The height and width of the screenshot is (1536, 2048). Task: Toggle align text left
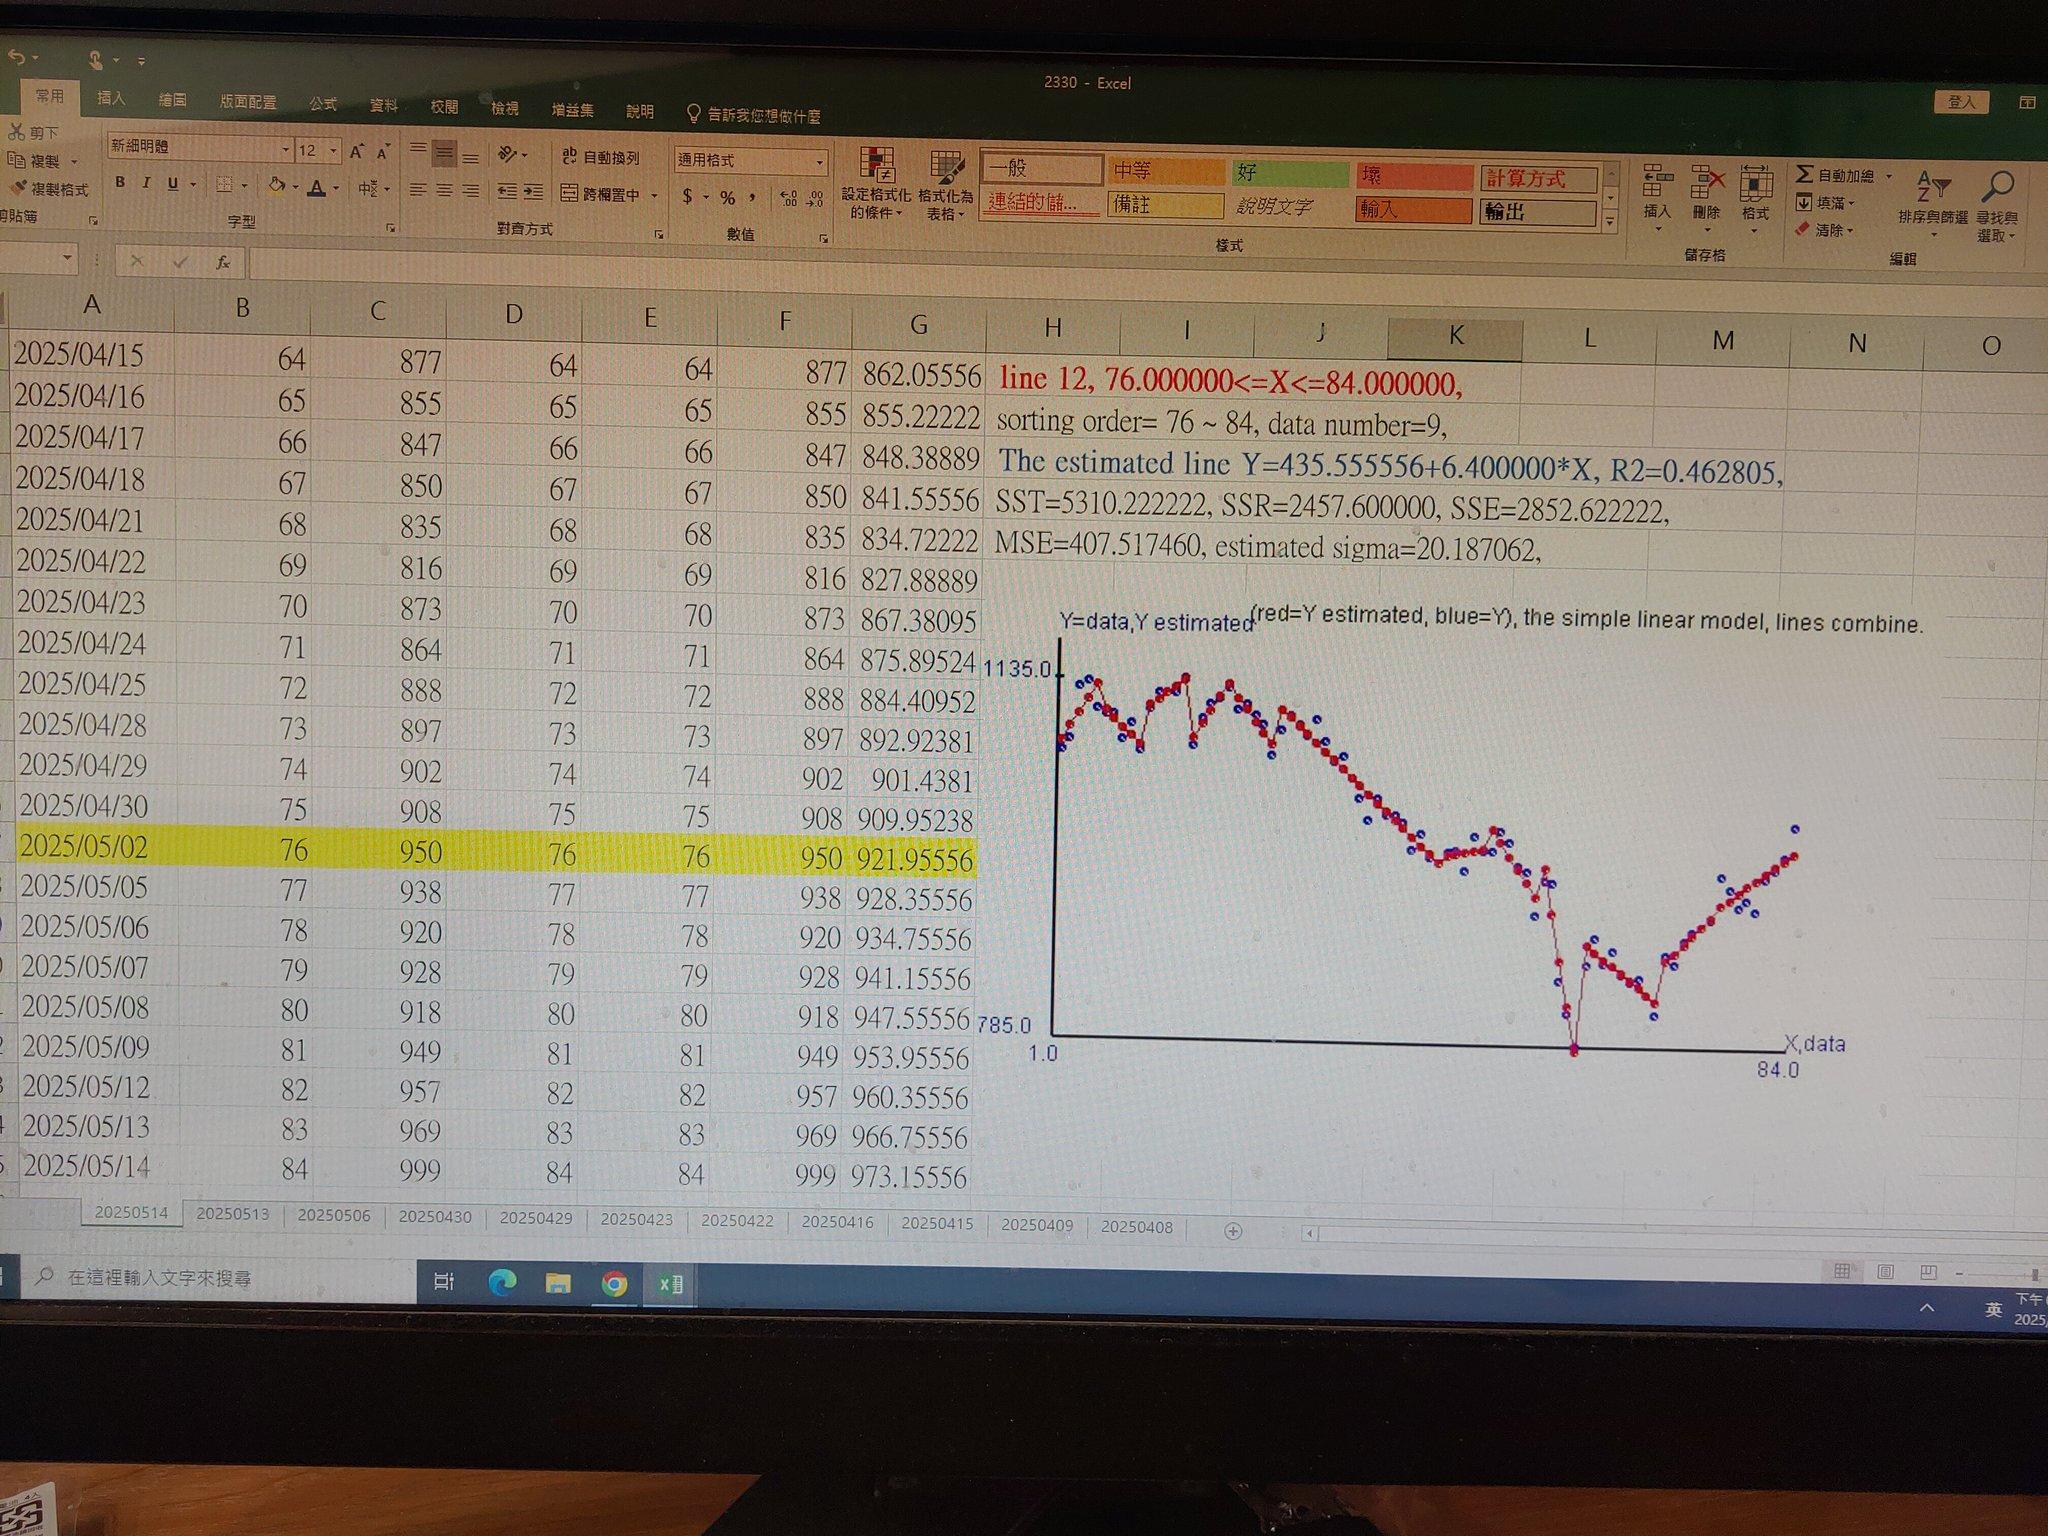[x=418, y=189]
